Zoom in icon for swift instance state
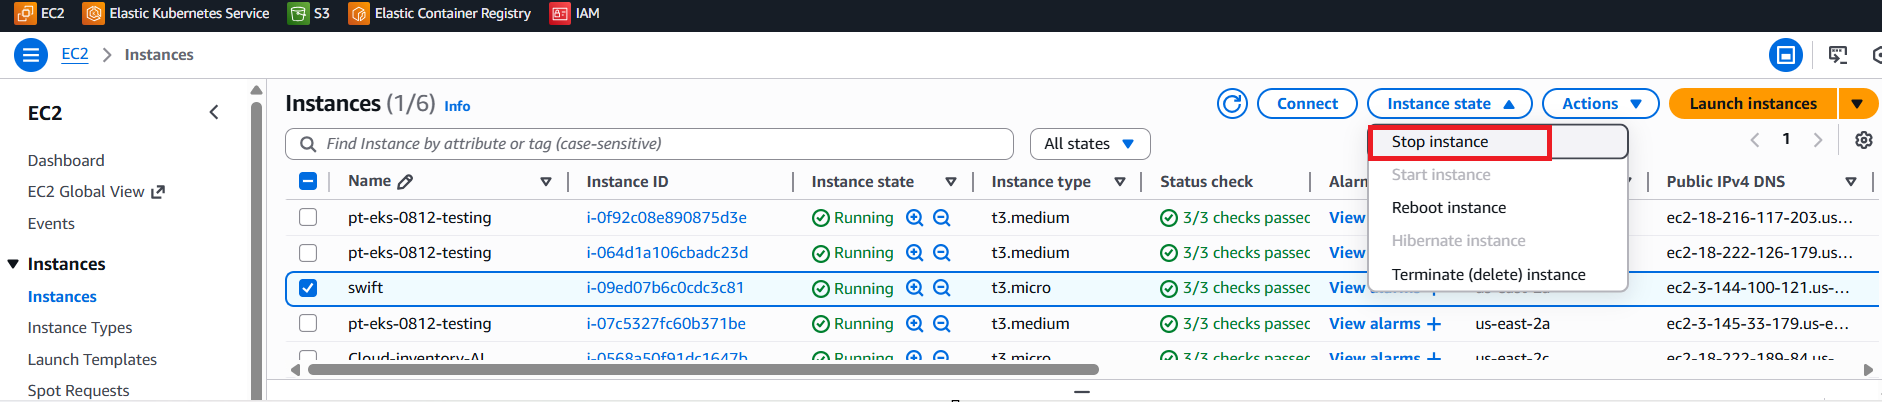1882x402 pixels. pos(914,288)
